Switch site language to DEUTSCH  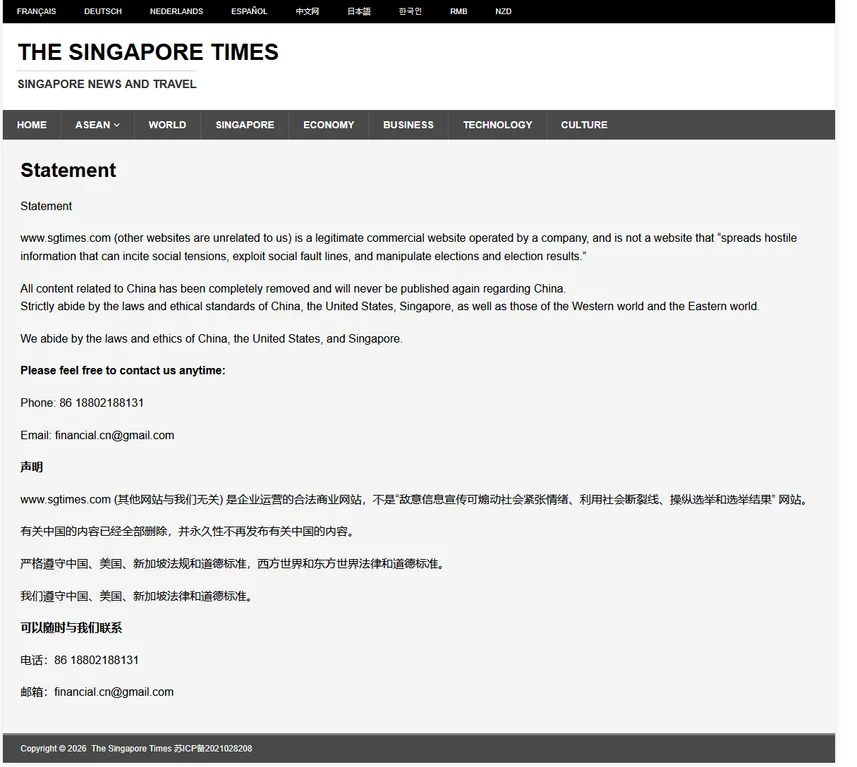coord(103,12)
